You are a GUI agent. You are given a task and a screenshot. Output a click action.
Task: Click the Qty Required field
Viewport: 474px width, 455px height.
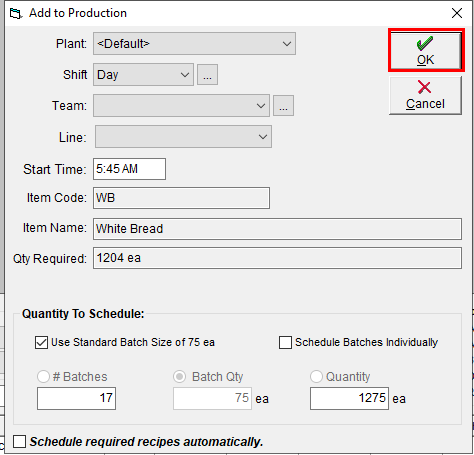[x=277, y=258]
